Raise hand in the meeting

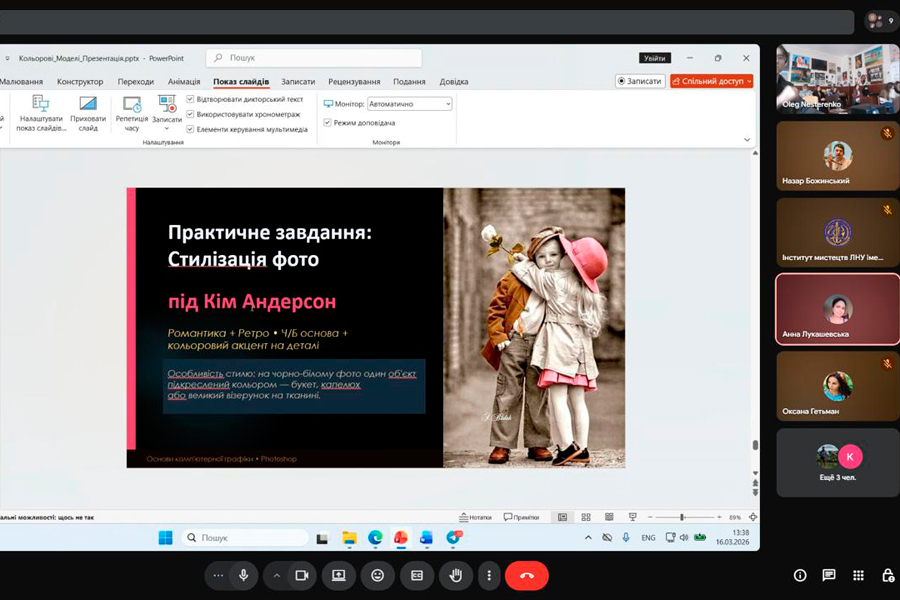click(x=456, y=575)
